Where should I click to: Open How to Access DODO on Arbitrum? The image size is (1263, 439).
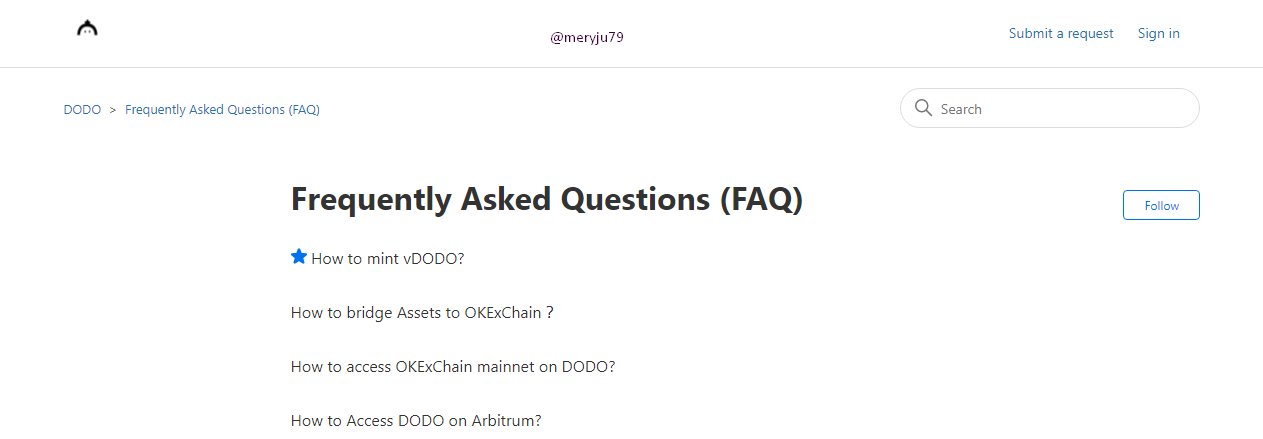pos(416,421)
